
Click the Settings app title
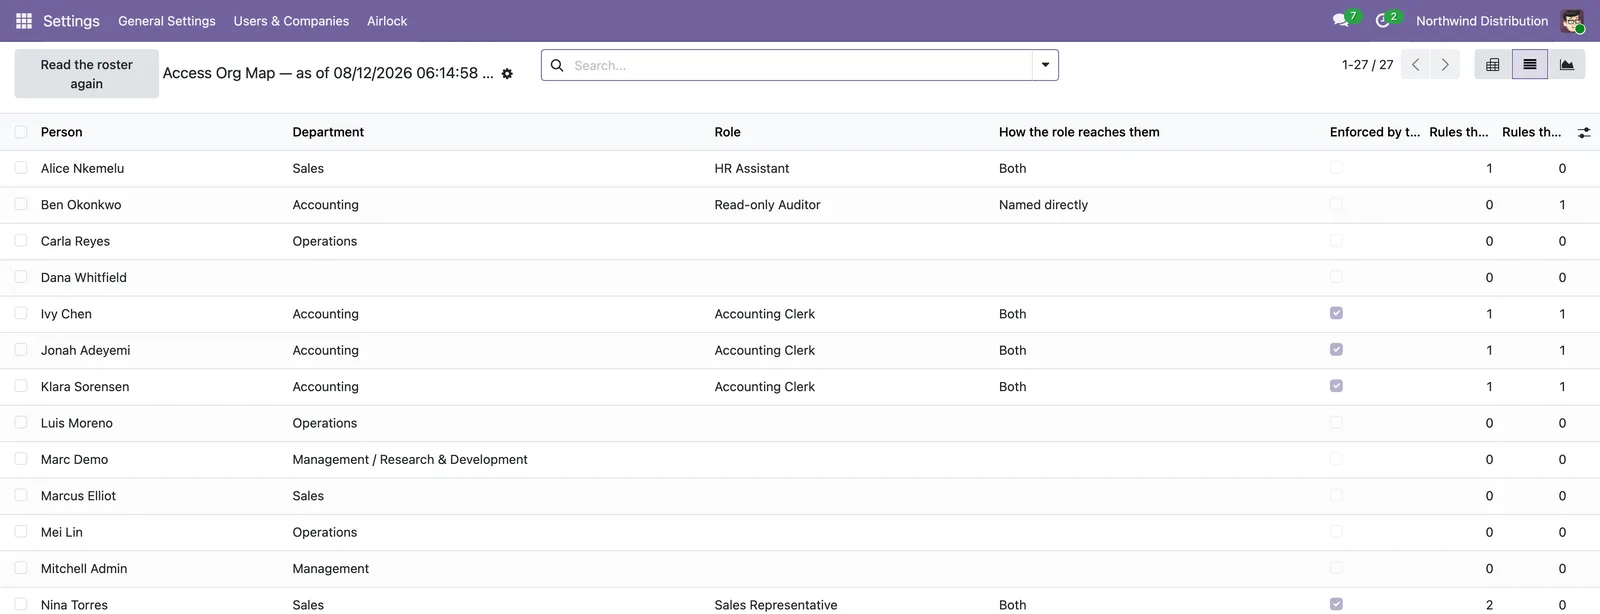tap(71, 21)
